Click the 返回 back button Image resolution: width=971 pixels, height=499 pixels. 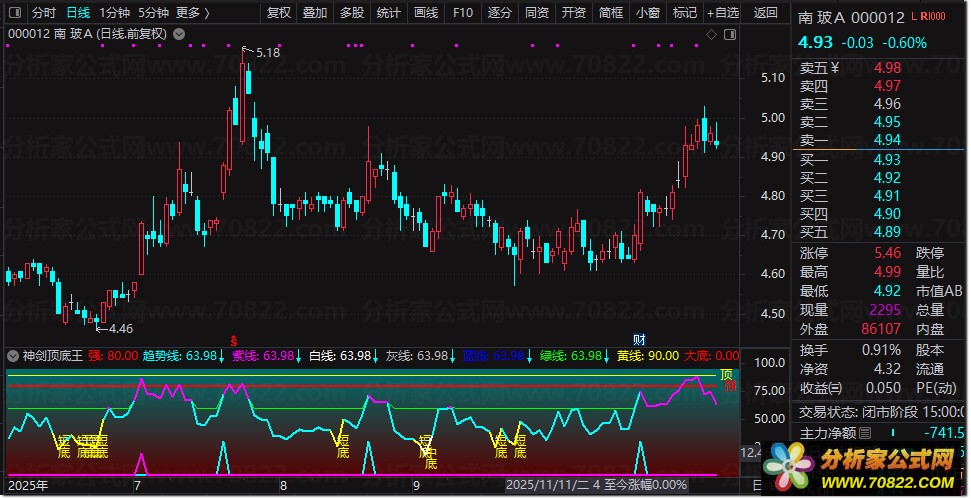point(765,12)
